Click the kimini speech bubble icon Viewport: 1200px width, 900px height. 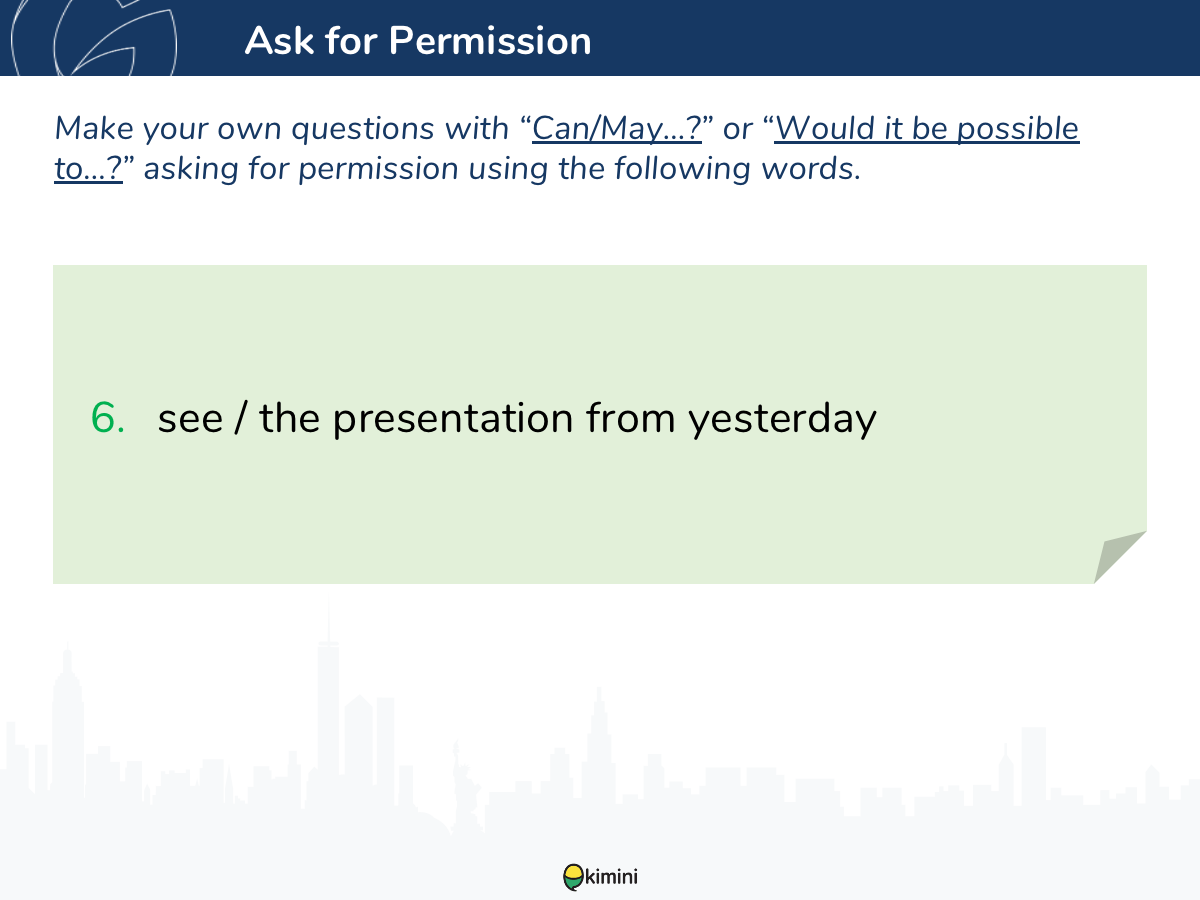[572, 877]
